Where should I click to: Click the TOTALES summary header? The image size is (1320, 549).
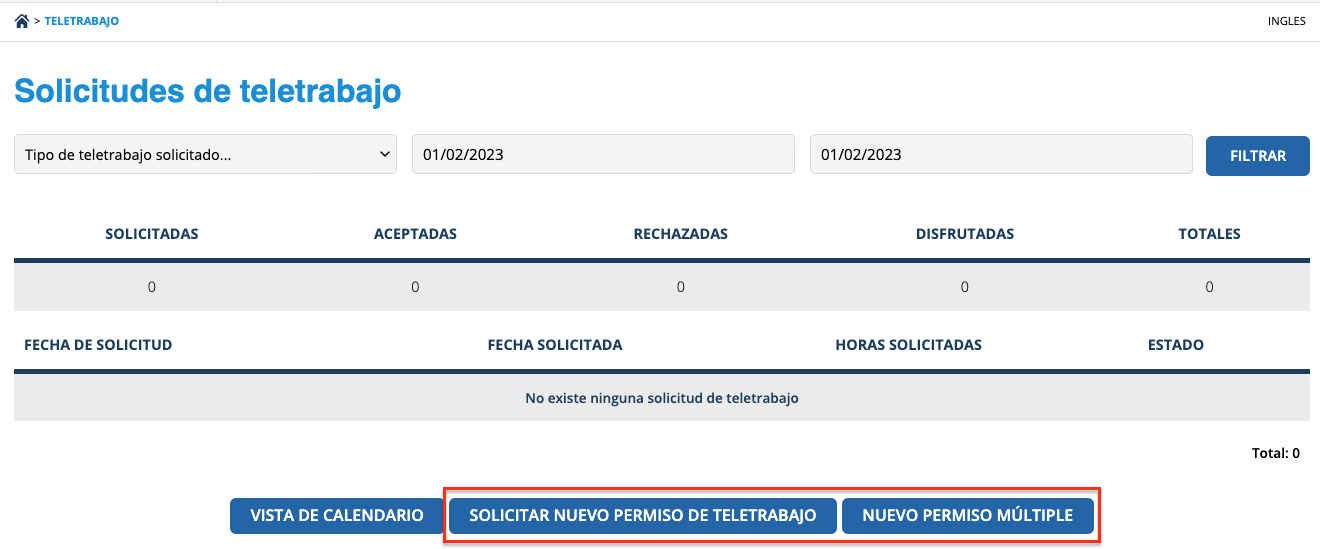[x=1209, y=234]
